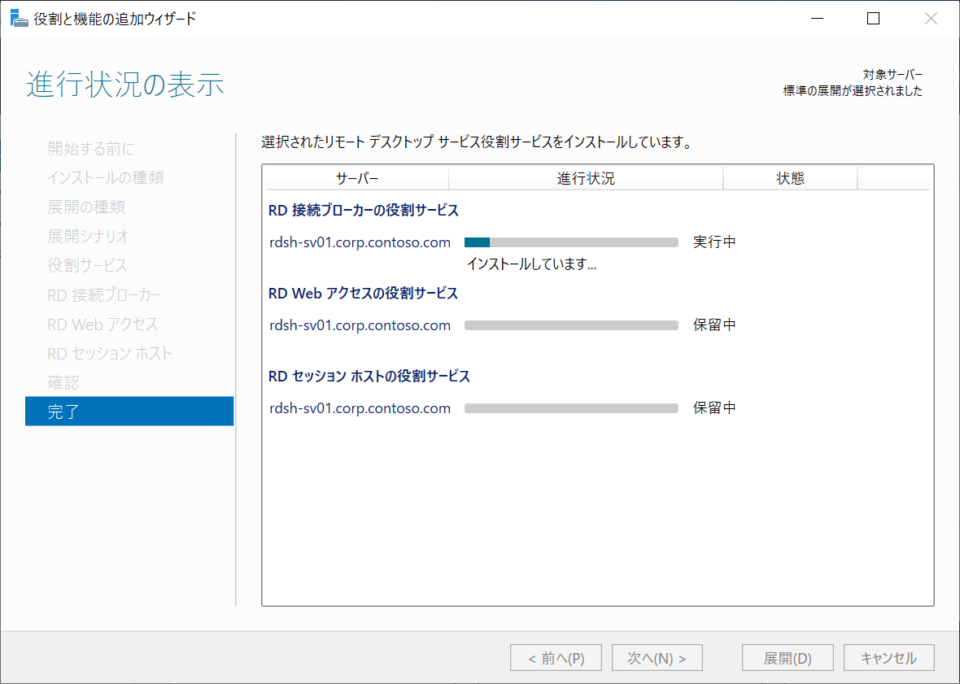Click server name under RD セッション ホスト heading

point(360,408)
